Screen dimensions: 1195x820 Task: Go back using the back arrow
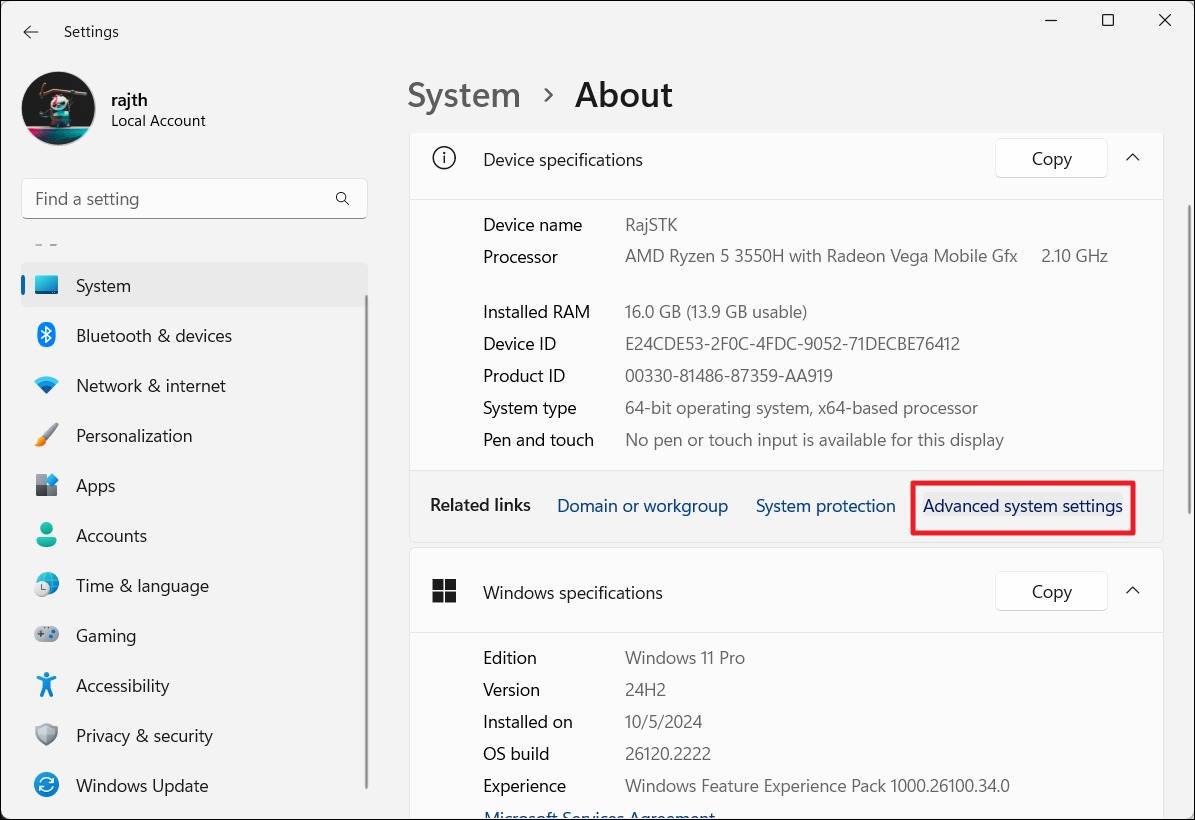31,32
